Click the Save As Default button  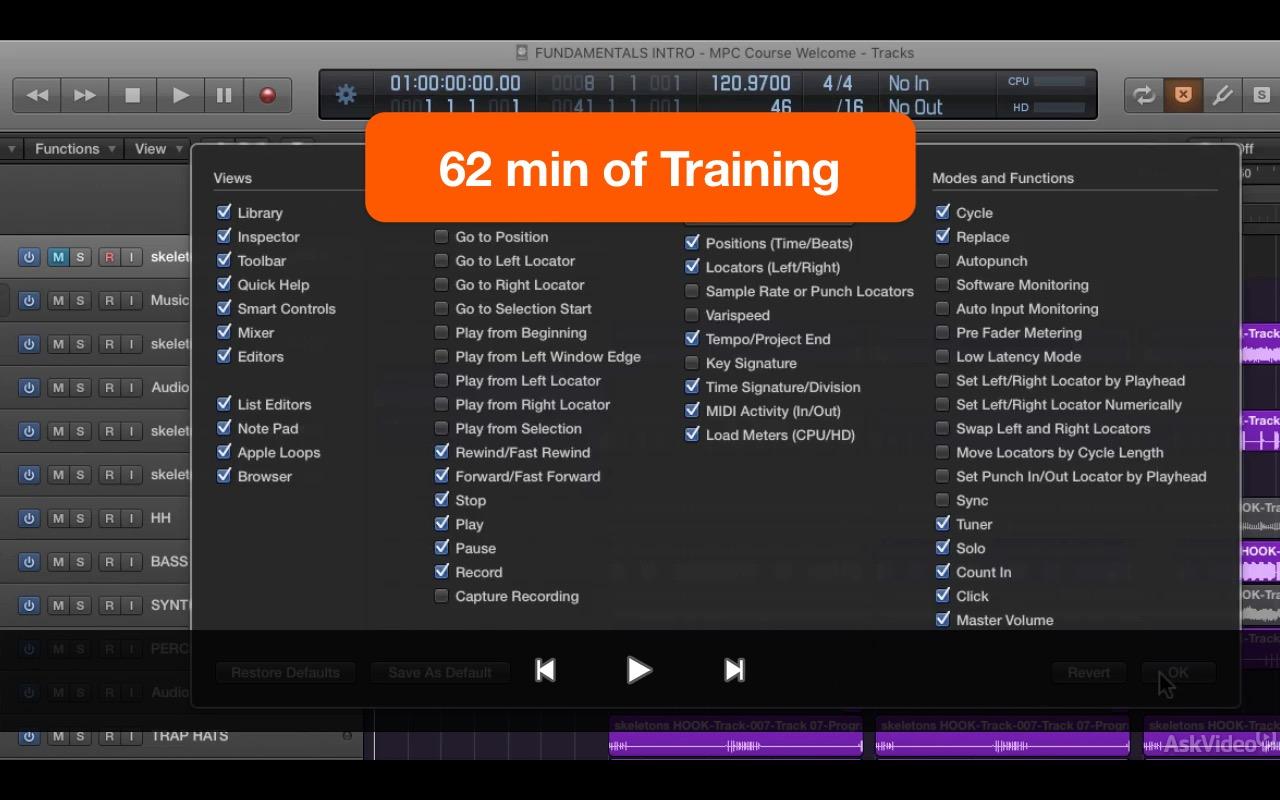[440, 672]
